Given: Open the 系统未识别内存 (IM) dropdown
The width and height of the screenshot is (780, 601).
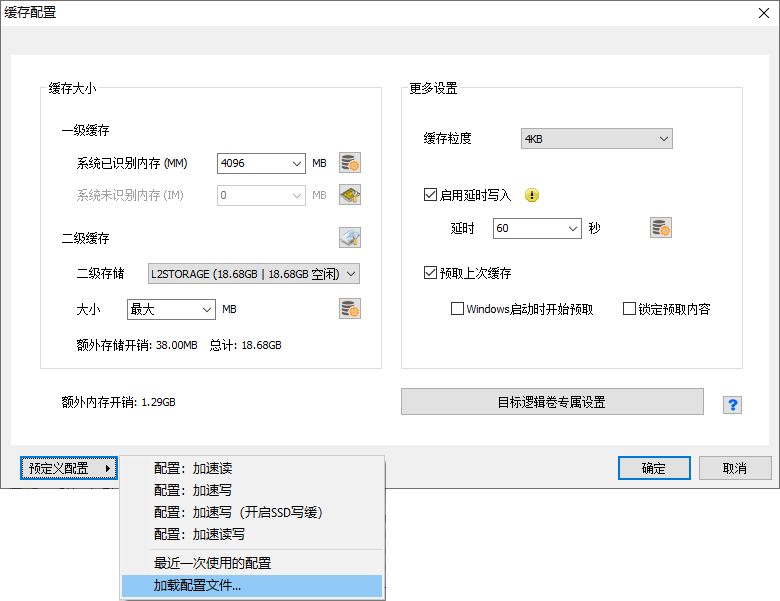Looking at the screenshot, I should point(261,195).
